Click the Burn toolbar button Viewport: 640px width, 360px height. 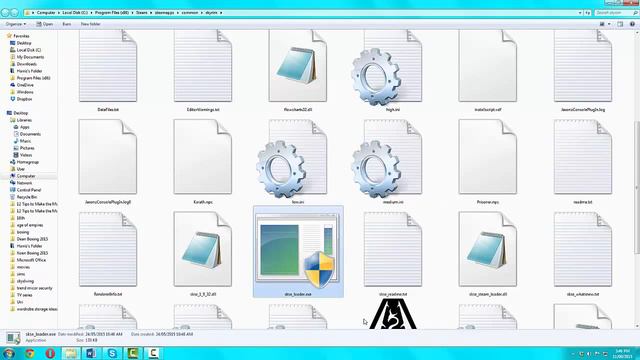pos(67,24)
